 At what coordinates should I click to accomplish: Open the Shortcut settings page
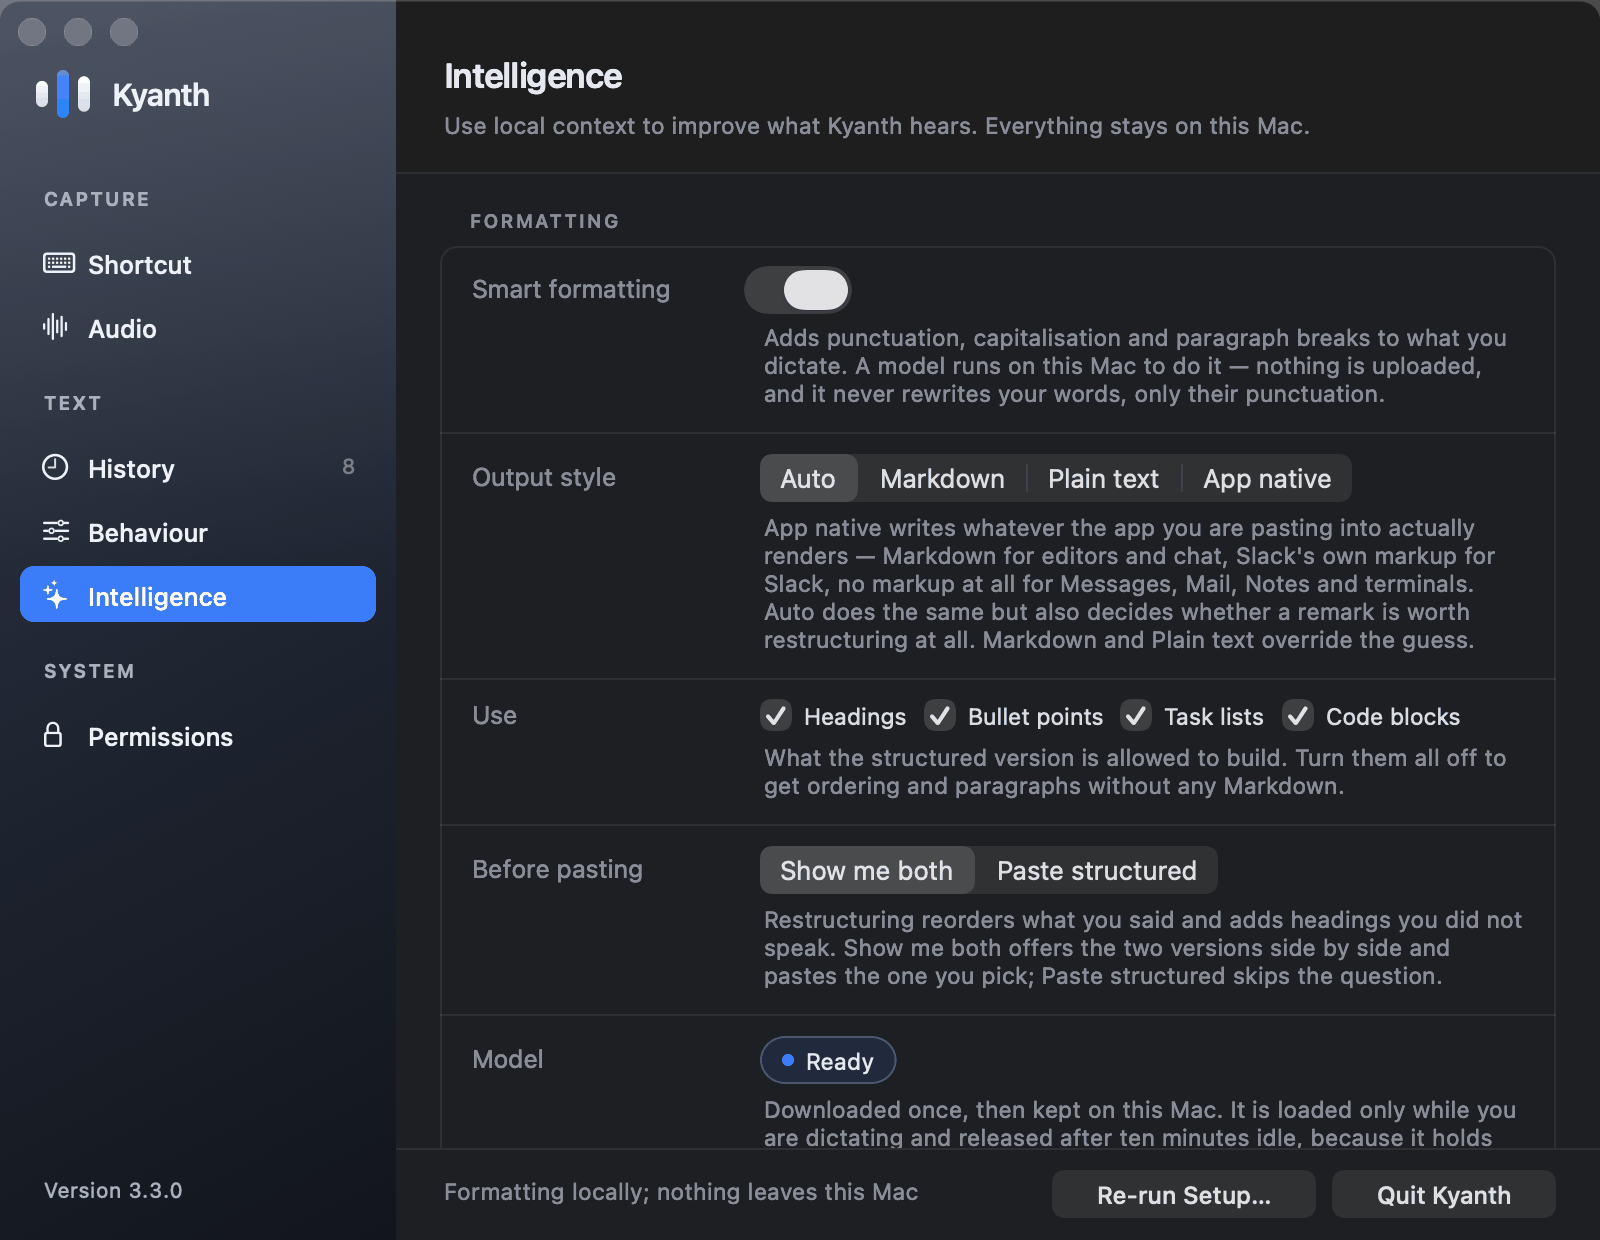tap(198, 264)
